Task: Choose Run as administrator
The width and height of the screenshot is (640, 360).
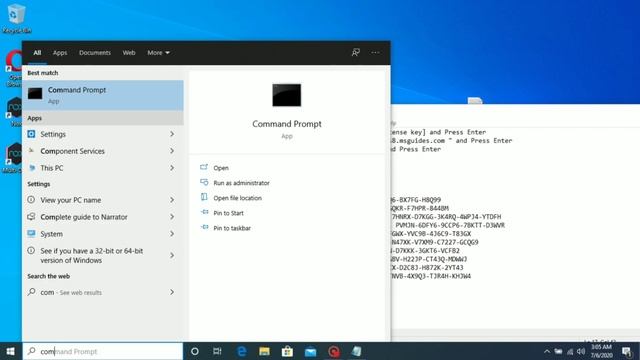Action: [x=241, y=183]
